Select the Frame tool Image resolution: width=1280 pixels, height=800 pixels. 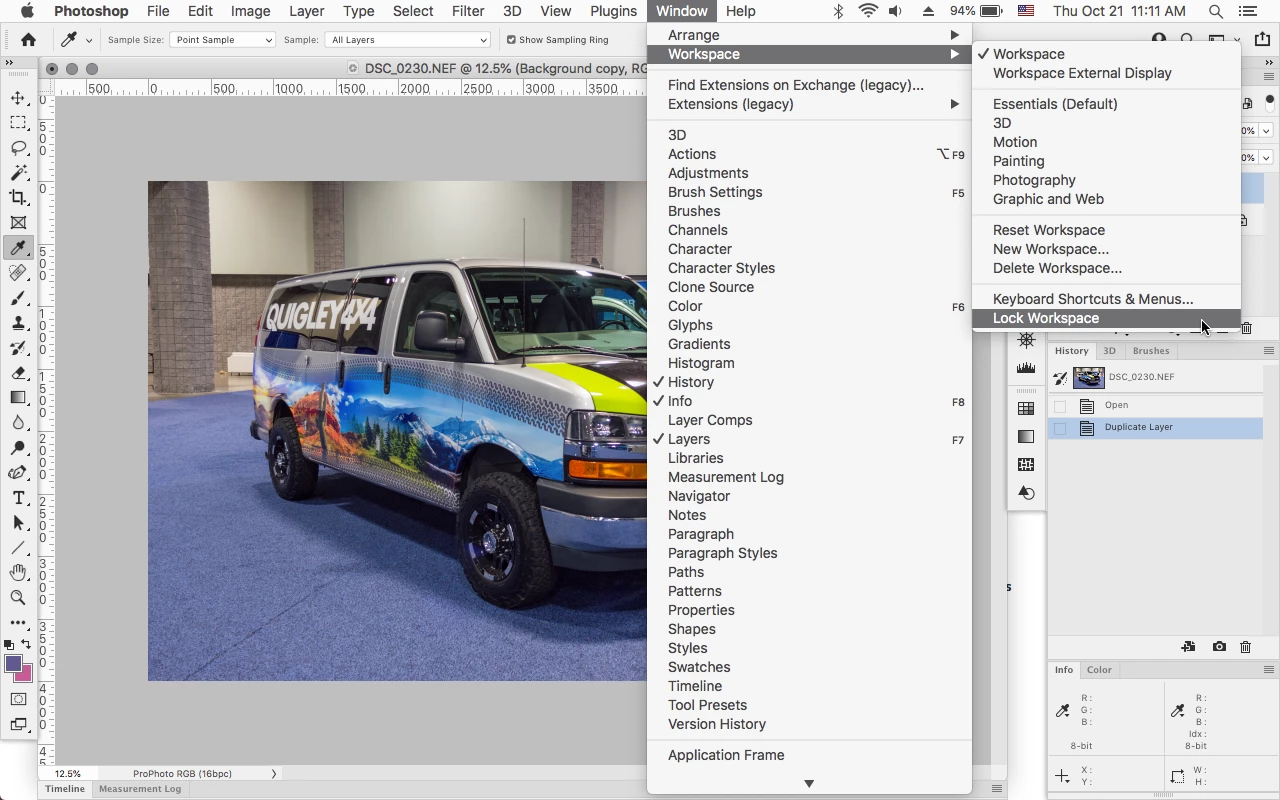pos(18,223)
